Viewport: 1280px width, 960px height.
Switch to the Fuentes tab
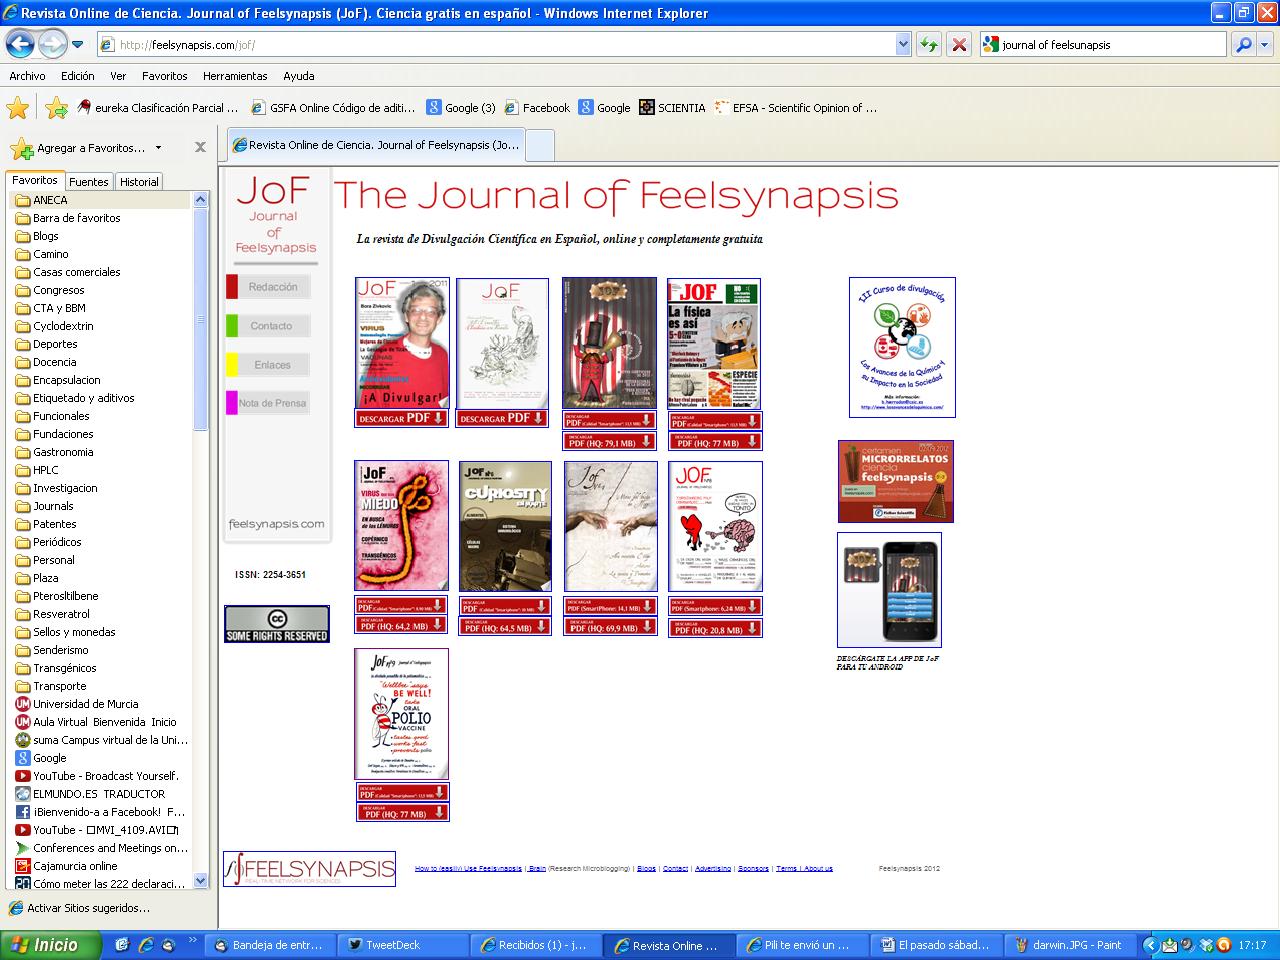[x=88, y=182]
